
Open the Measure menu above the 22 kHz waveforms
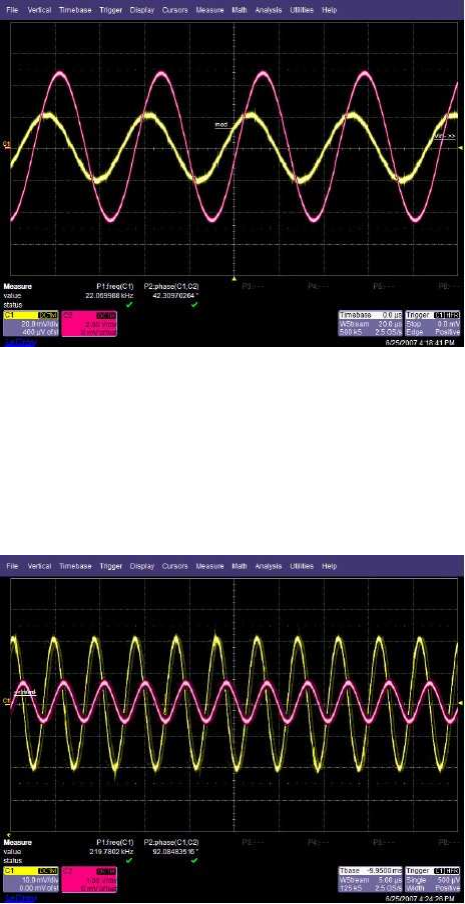(209, 10)
